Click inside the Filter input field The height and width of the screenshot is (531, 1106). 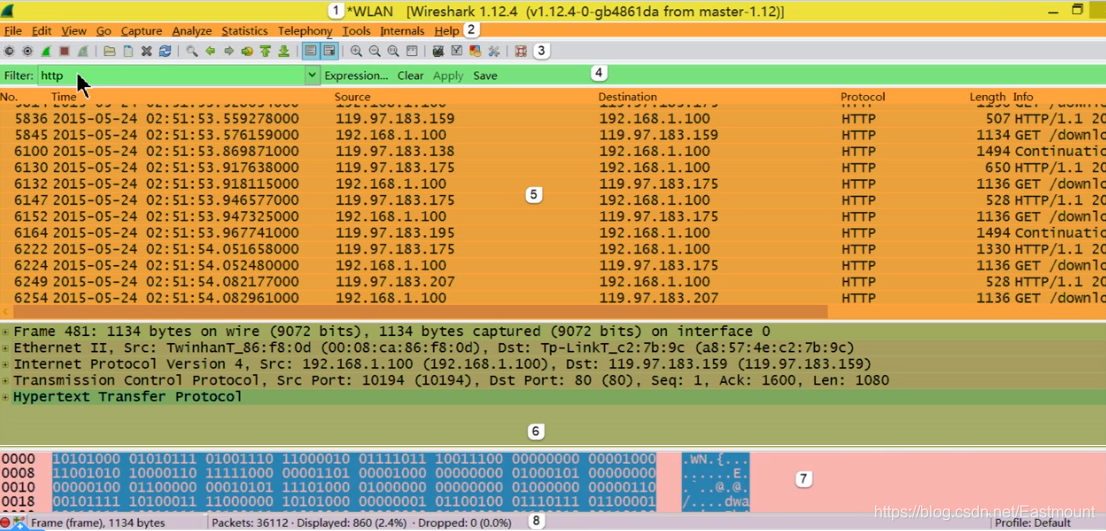pyautogui.click(x=171, y=75)
